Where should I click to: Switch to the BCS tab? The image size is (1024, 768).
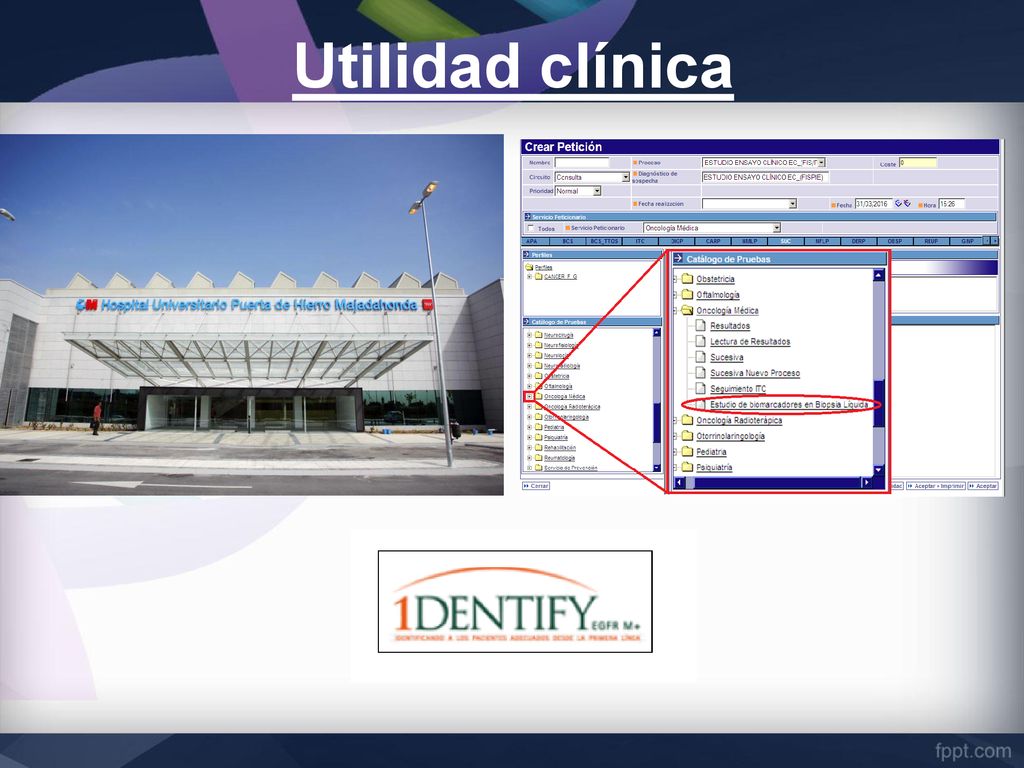[568, 241]
